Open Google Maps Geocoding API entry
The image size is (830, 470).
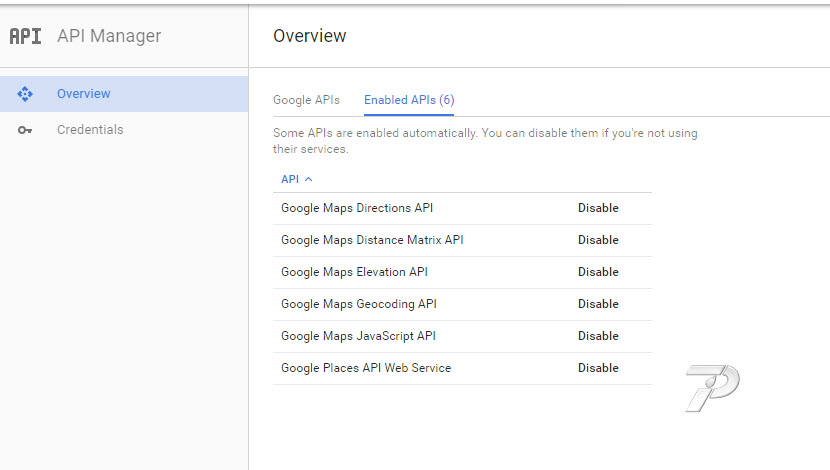[359, 304]
